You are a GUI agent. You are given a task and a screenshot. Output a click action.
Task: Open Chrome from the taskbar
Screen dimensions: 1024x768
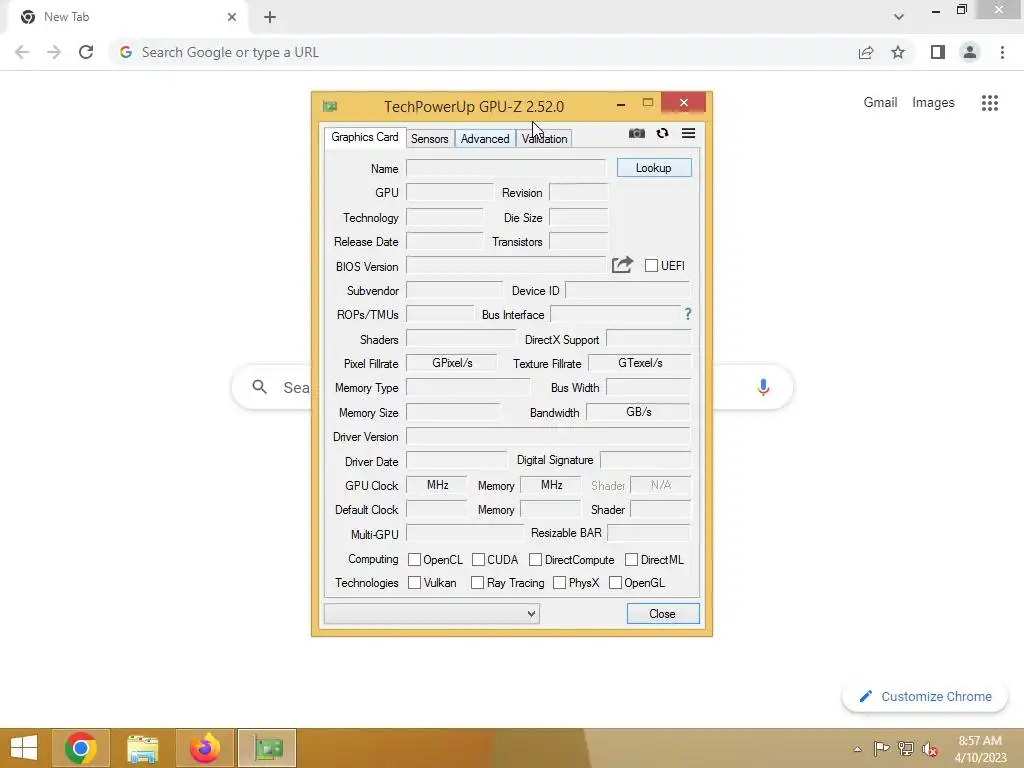click(81, 748)
